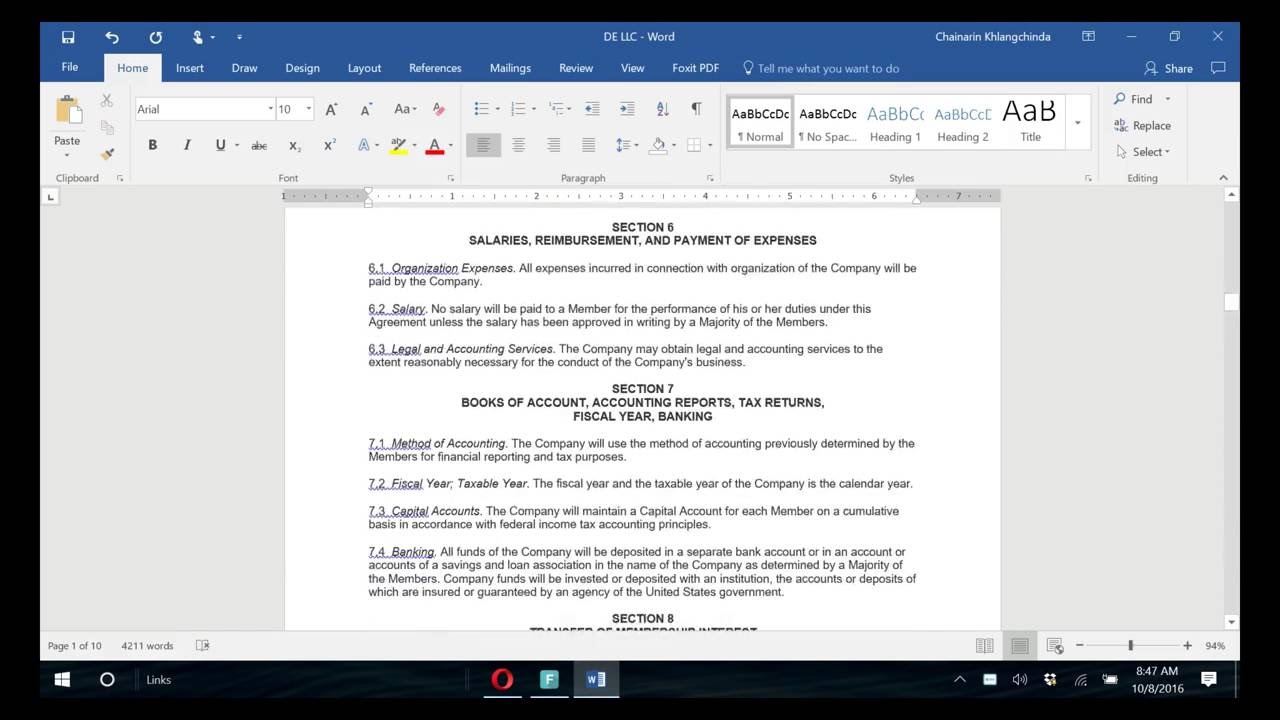Image resolution: width=1280 pixels, height=720 pixels.
Task: Toggle show paragraph marks
Action: coord(696,109)
